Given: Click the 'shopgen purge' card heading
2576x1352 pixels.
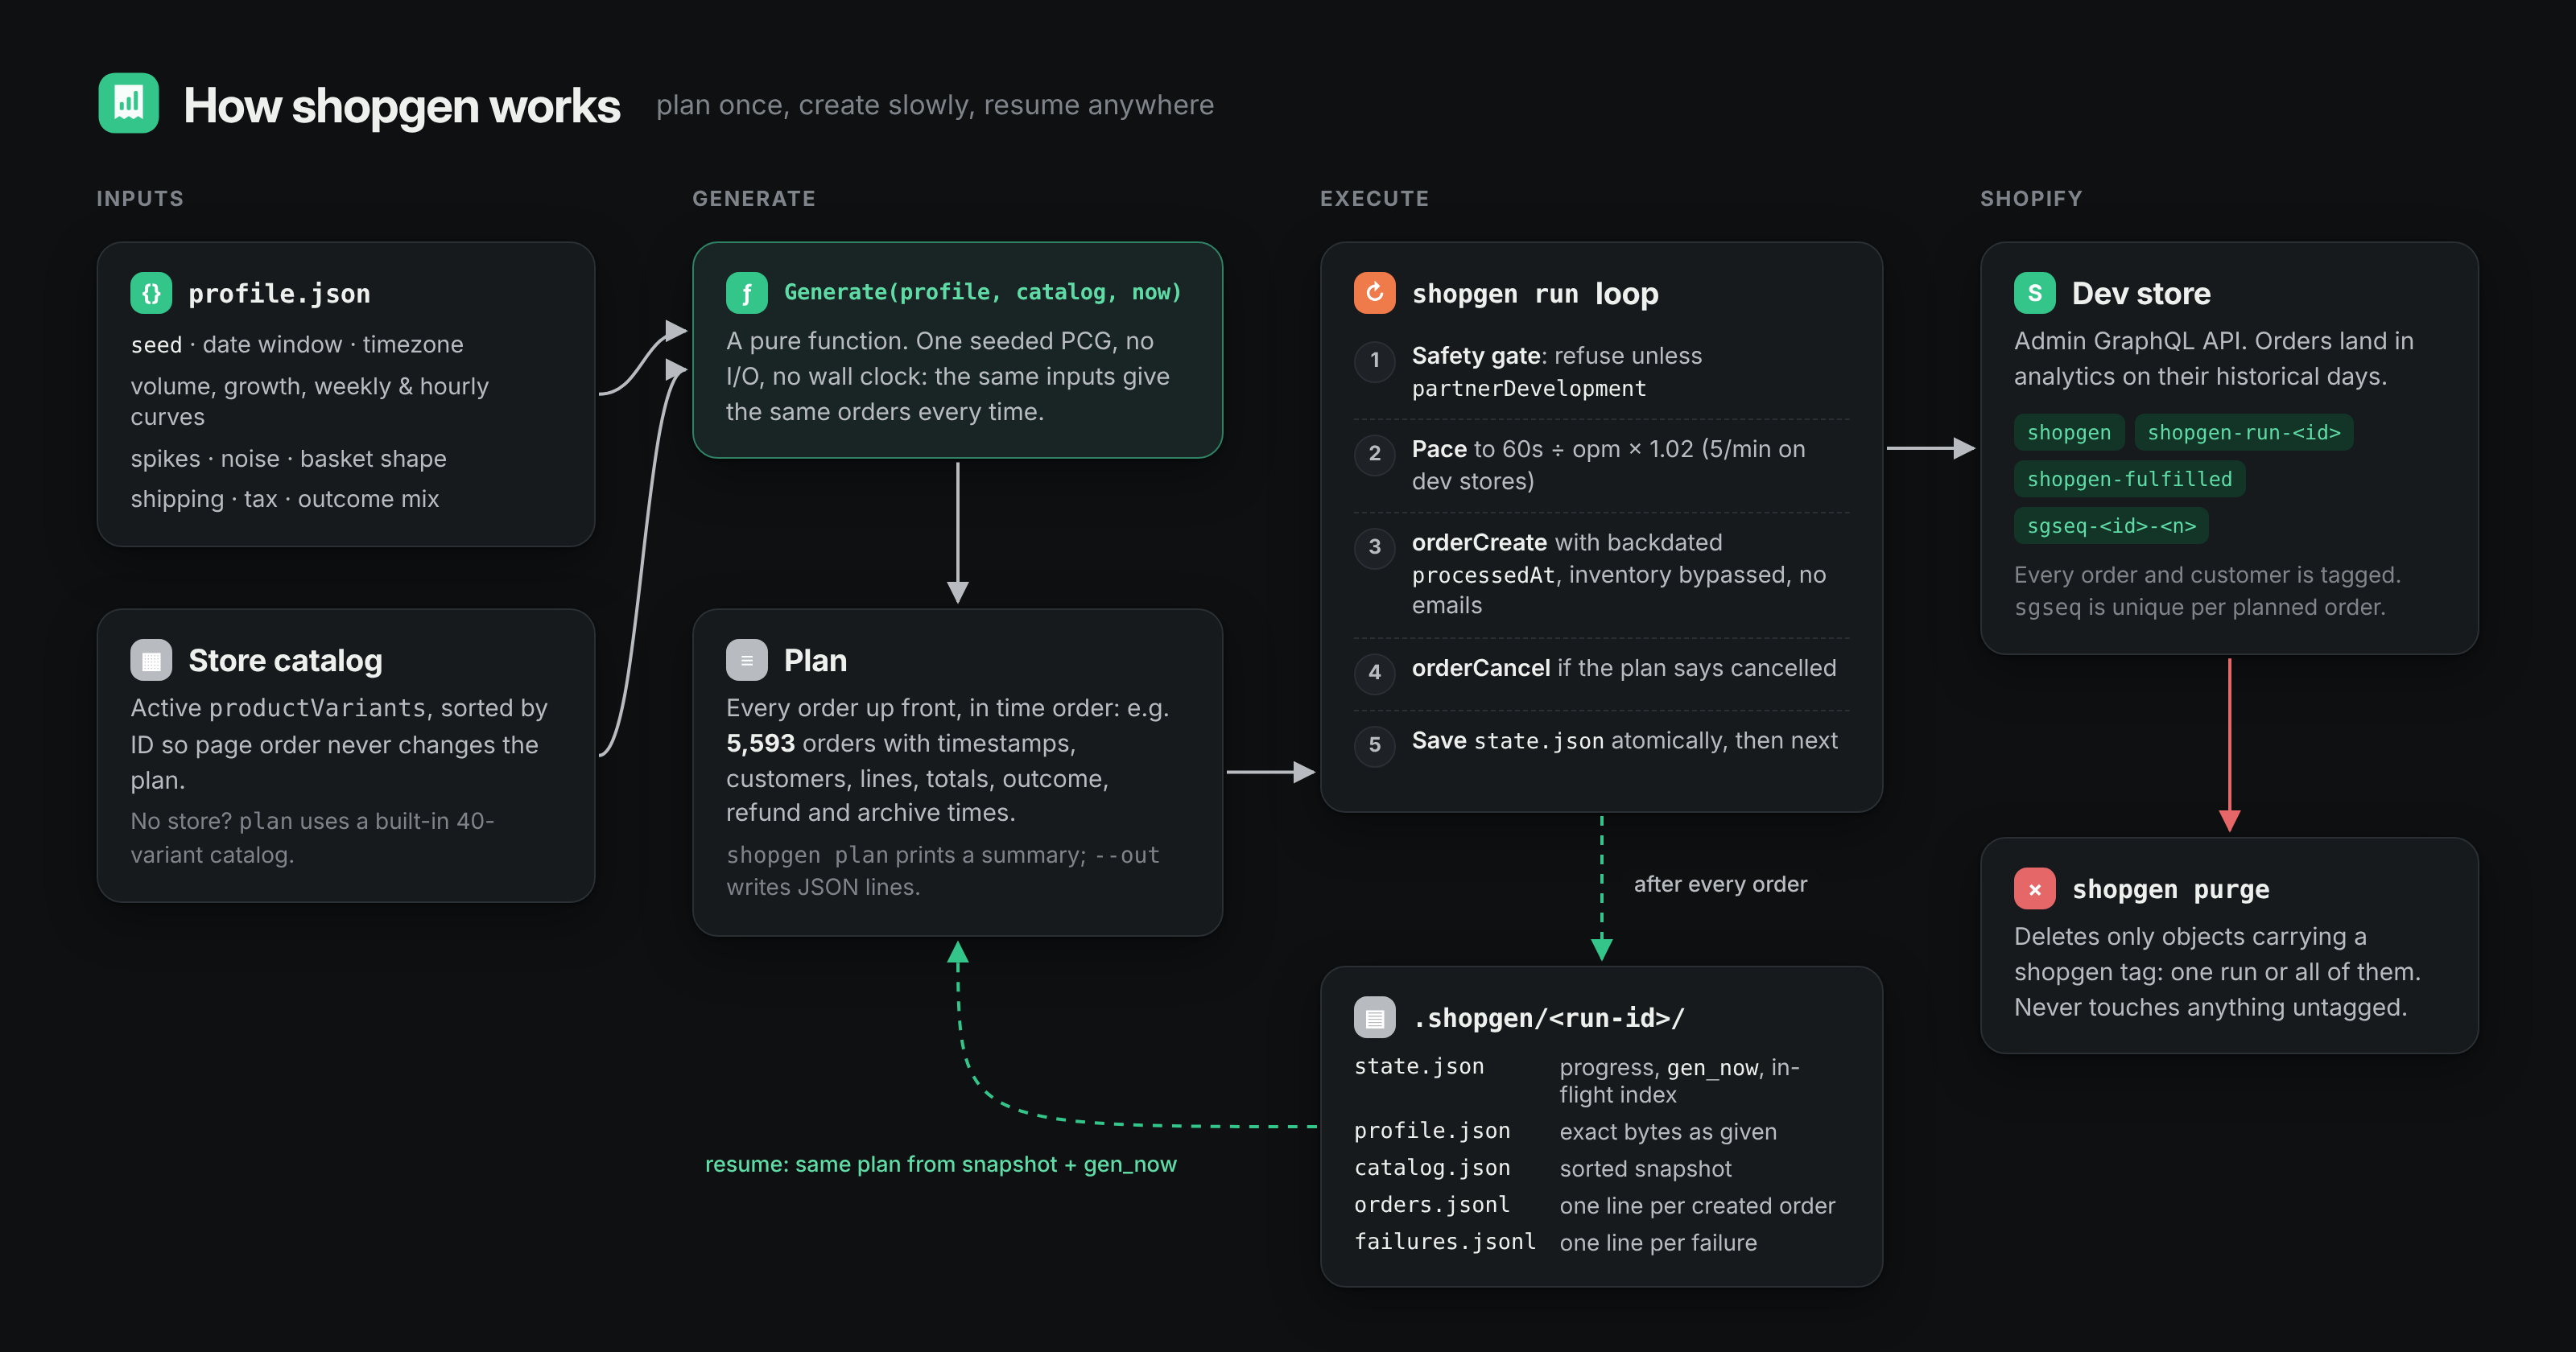Looking at the screenshot, I should pyautogui.click(x=2170, y=889).
